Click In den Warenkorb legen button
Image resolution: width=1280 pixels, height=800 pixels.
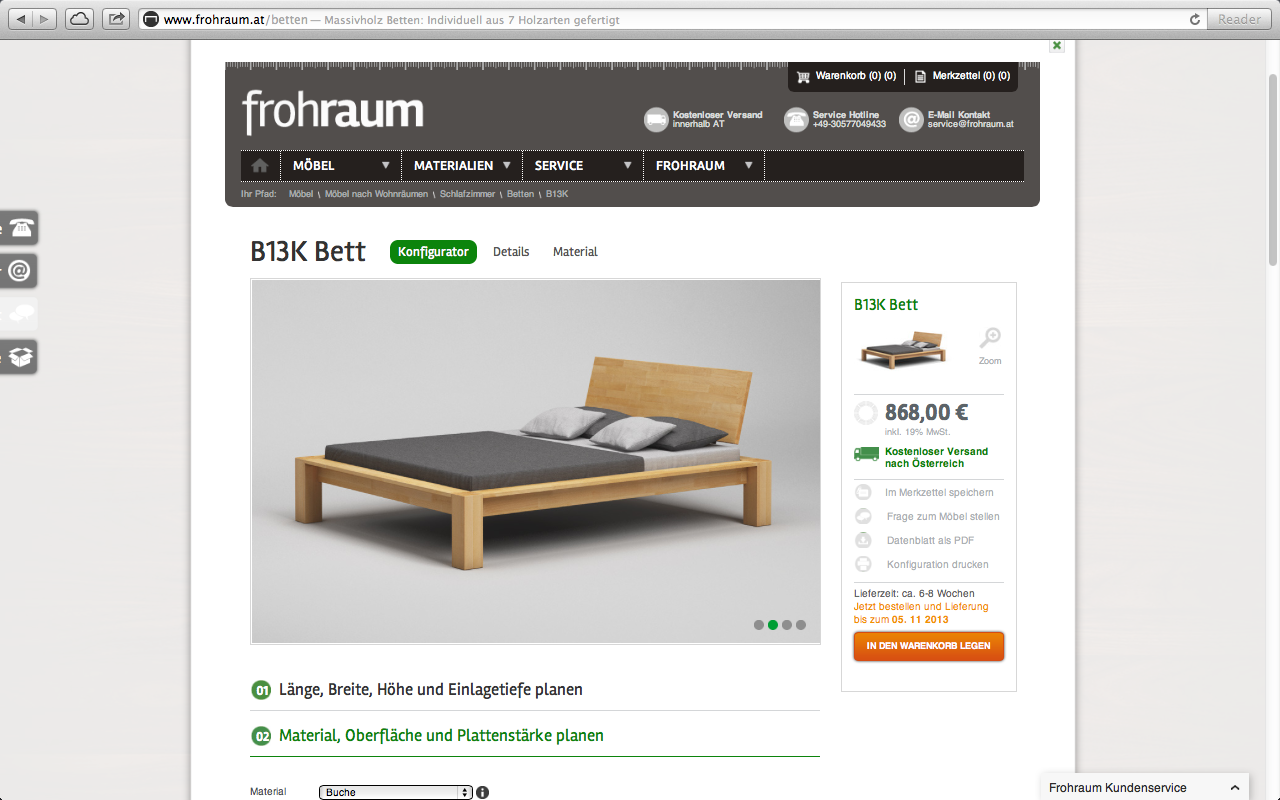tap(929, 646)
